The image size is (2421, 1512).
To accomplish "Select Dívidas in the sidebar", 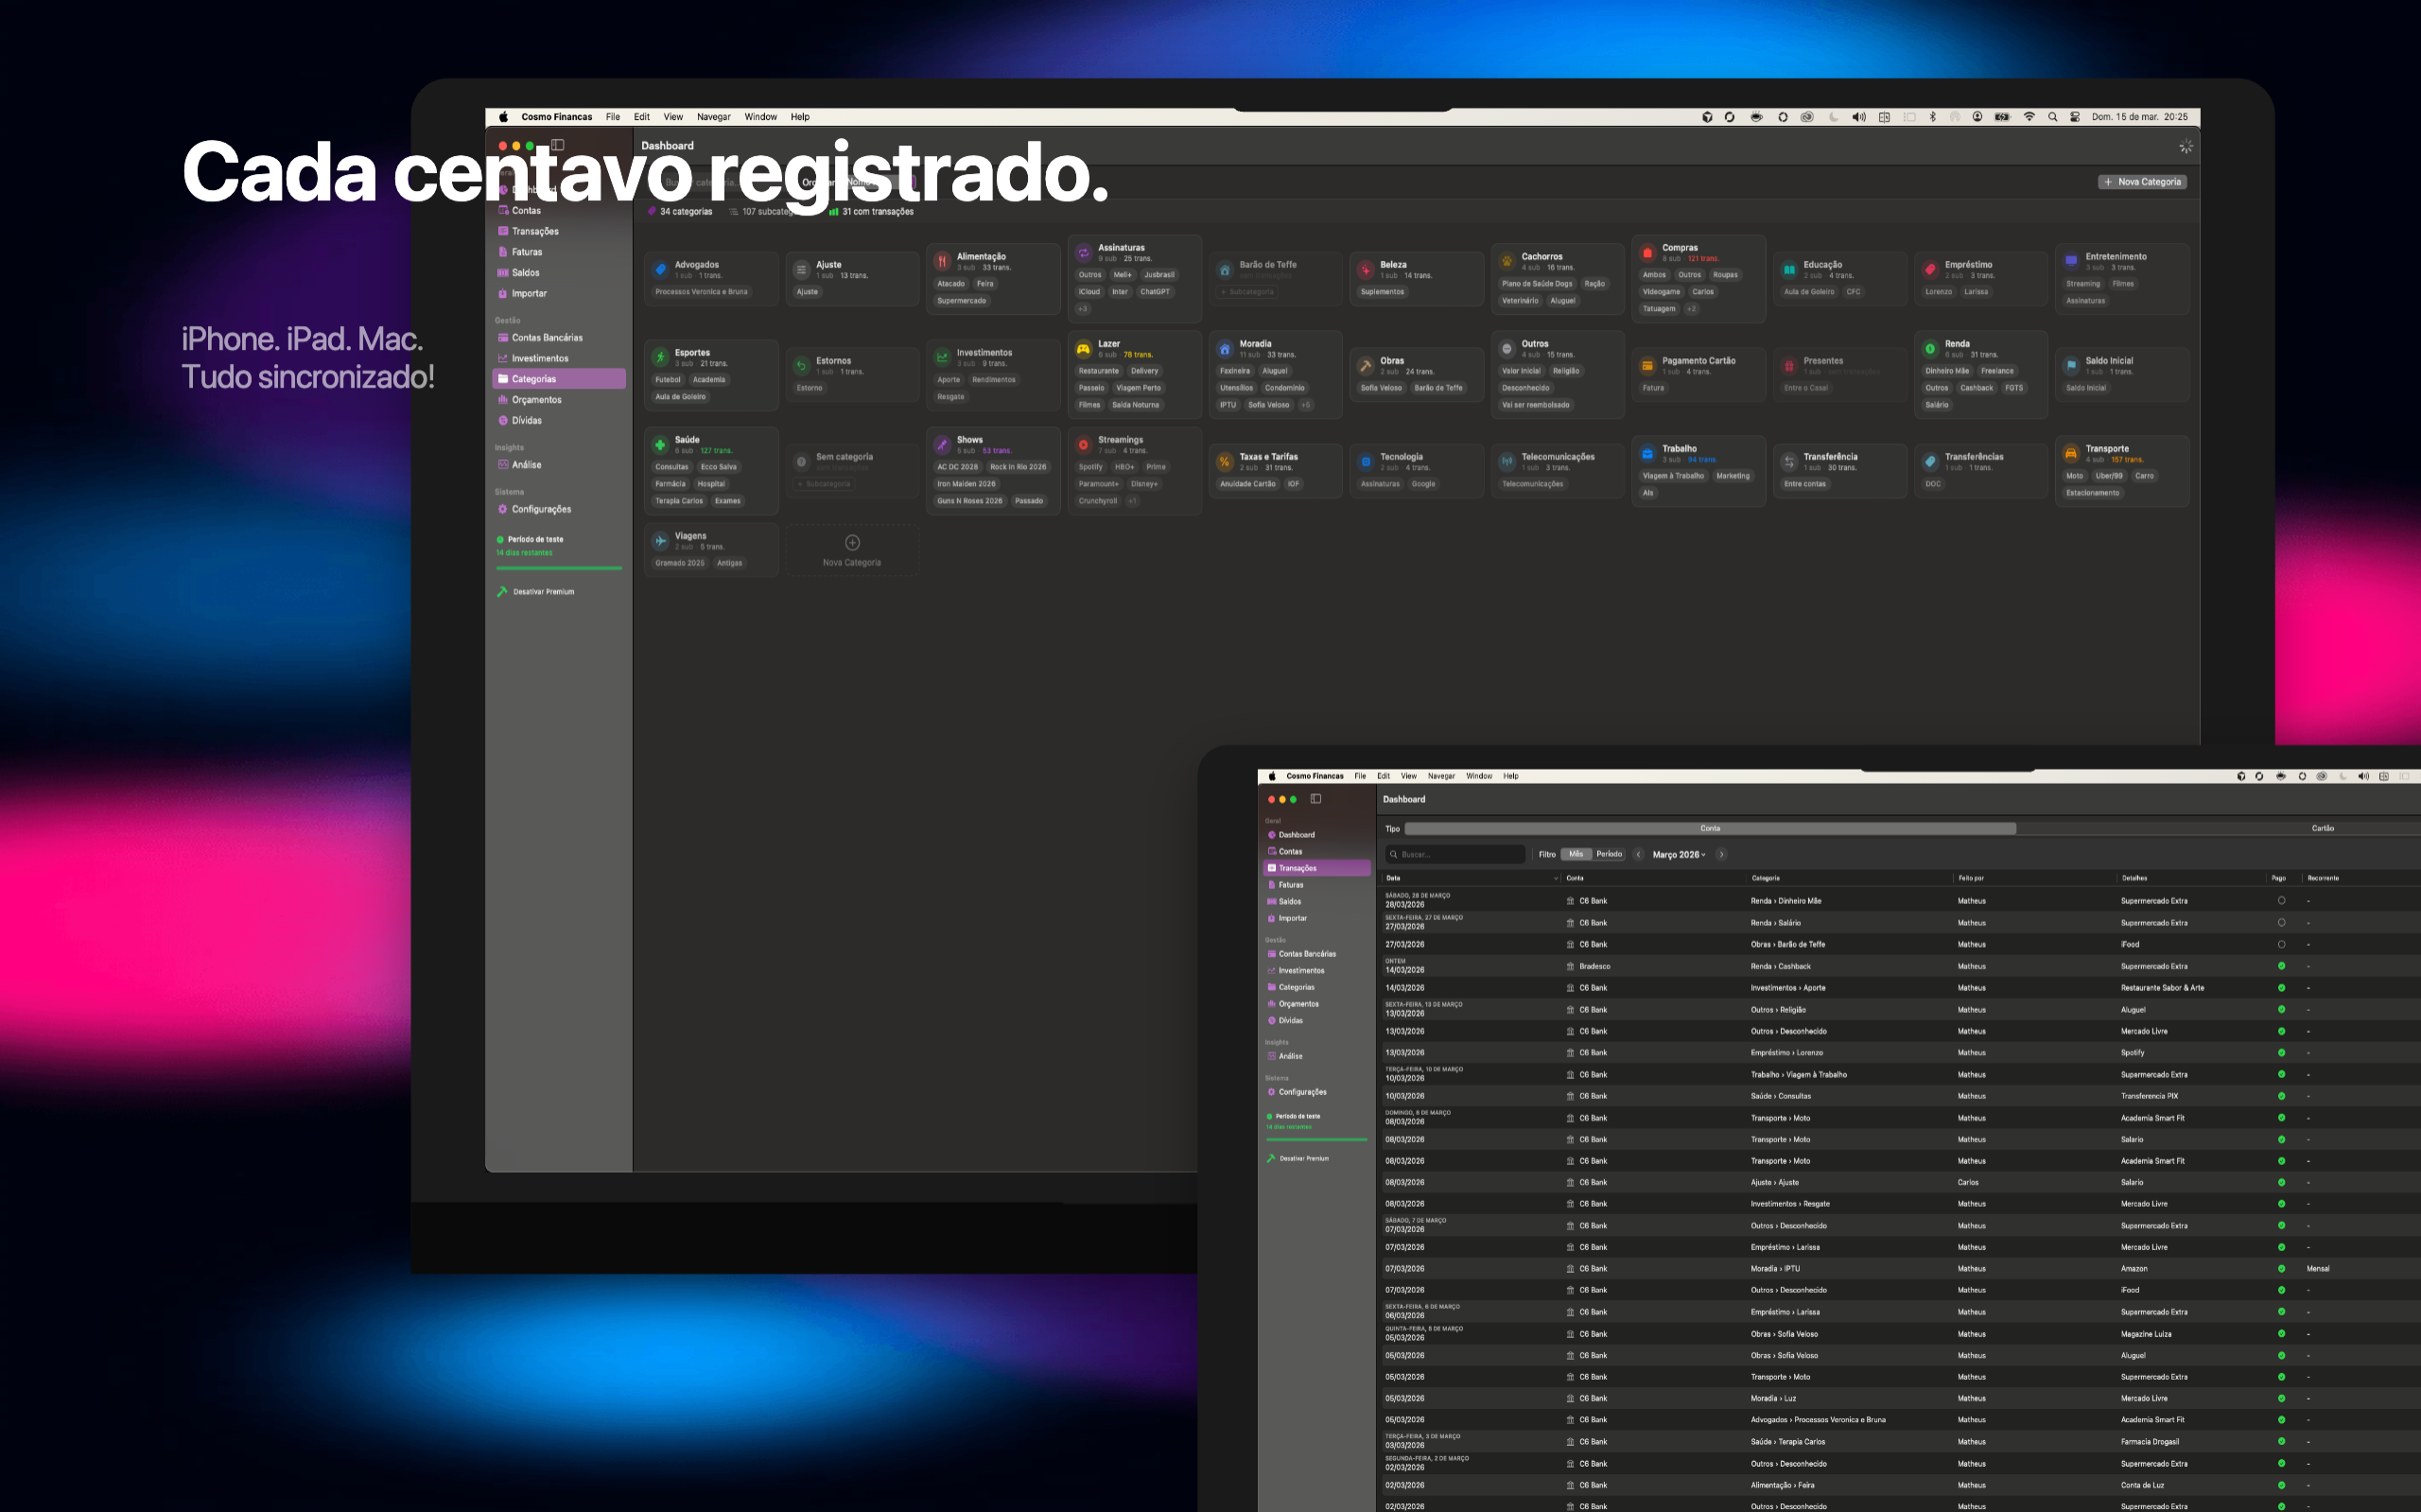I will coord(527,420).
